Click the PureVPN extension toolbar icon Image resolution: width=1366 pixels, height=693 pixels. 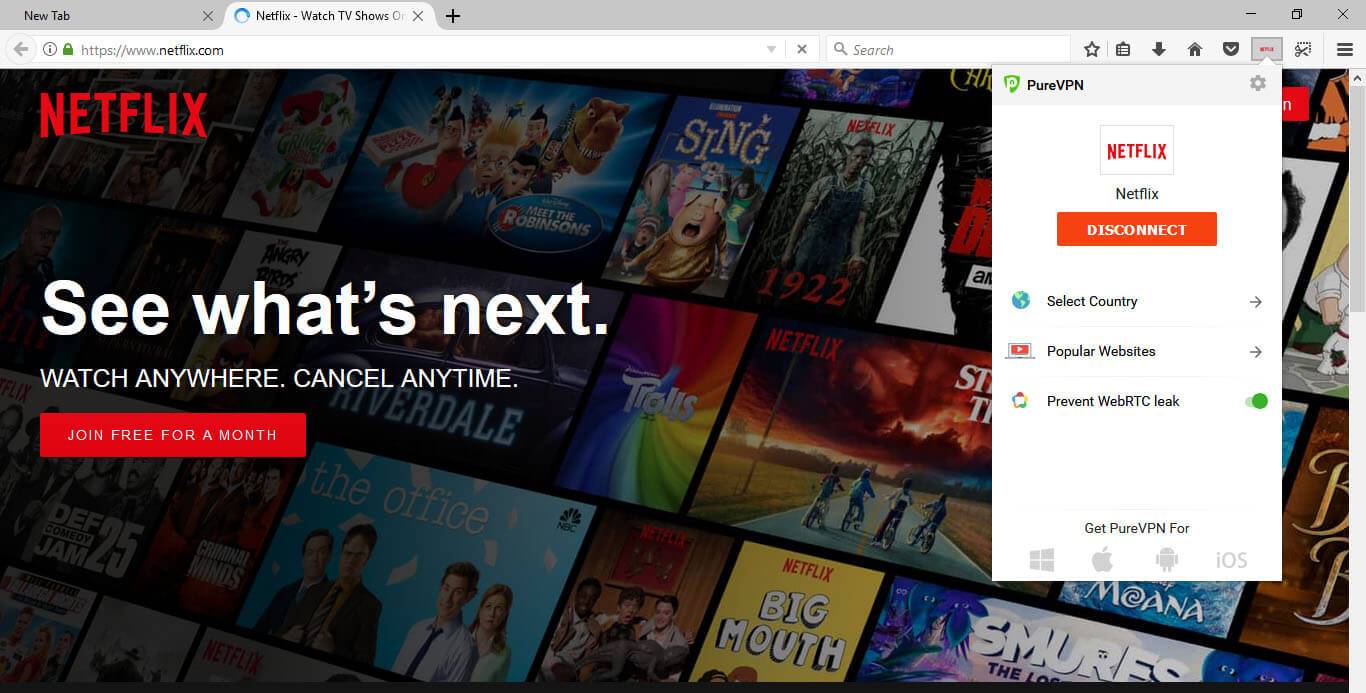coord(1267,49)
